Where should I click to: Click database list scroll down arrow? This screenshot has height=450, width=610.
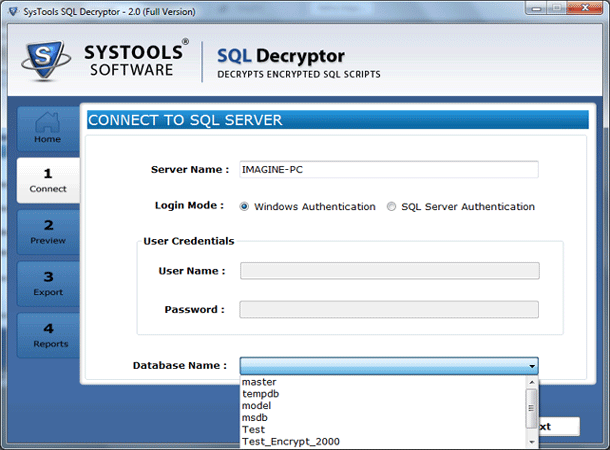pos(532,442)
